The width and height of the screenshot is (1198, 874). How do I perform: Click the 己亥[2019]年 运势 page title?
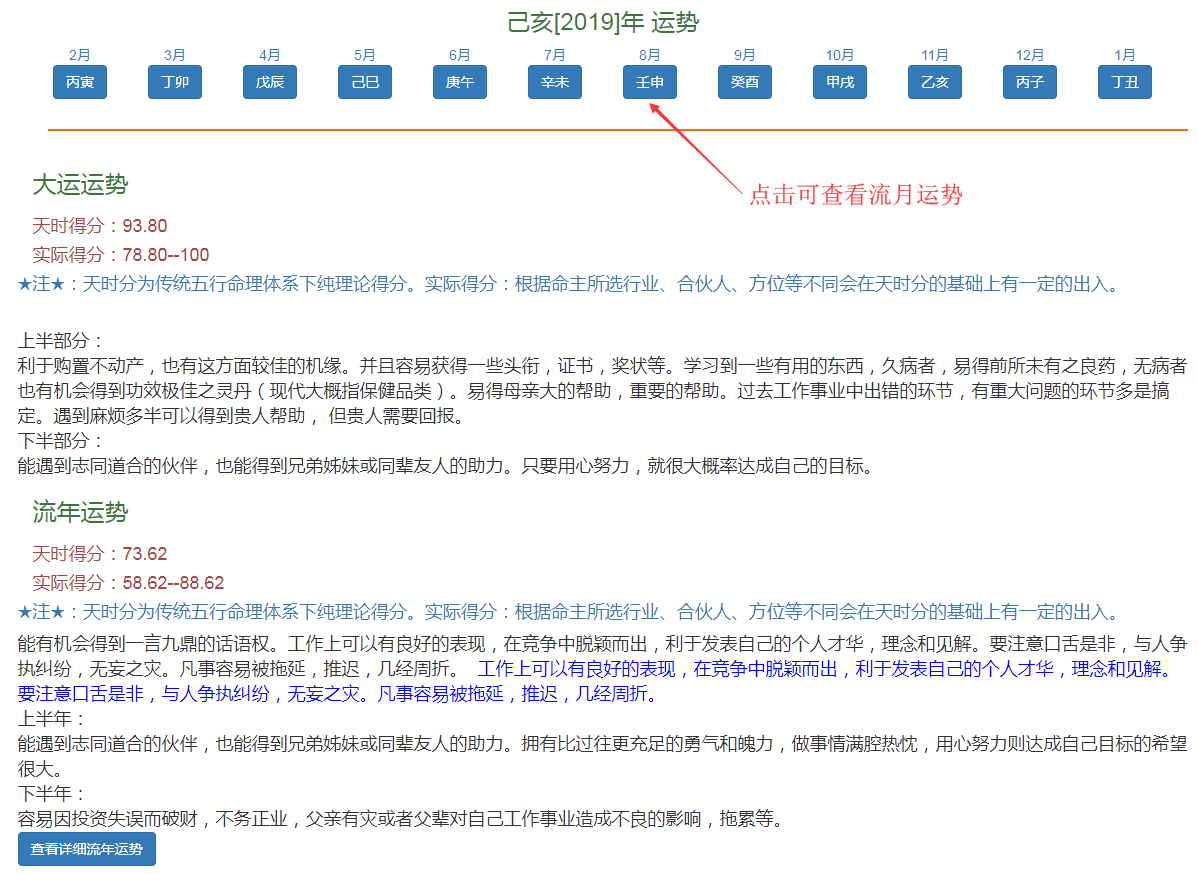(603, 23)
